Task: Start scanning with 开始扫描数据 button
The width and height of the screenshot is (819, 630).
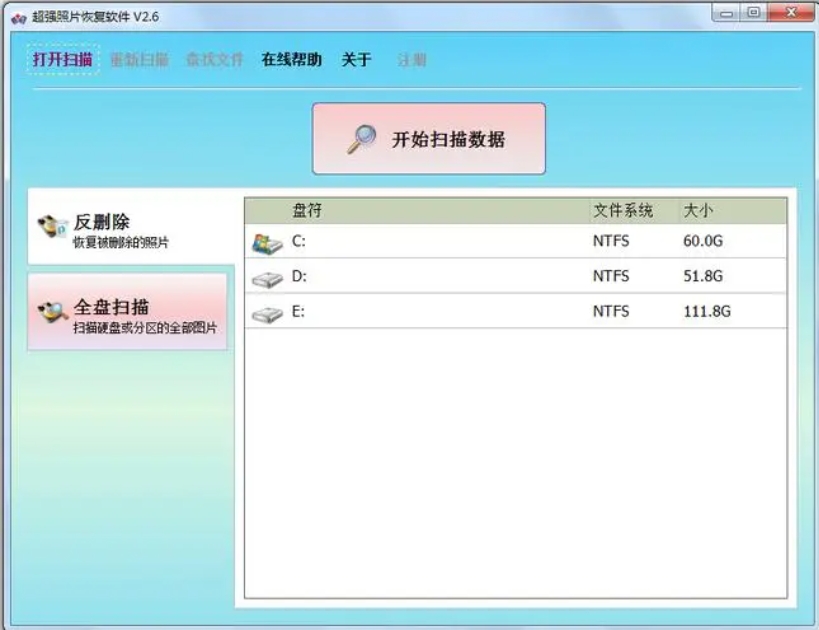Action: [429, 138]
